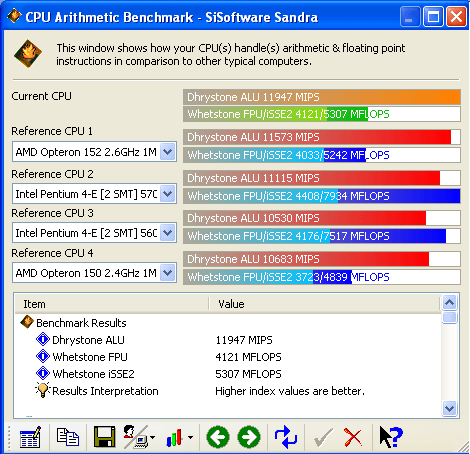Click the large flame diamond icon beside description
The width and height of the screenshot is (470, 454).
coord(28,54)
